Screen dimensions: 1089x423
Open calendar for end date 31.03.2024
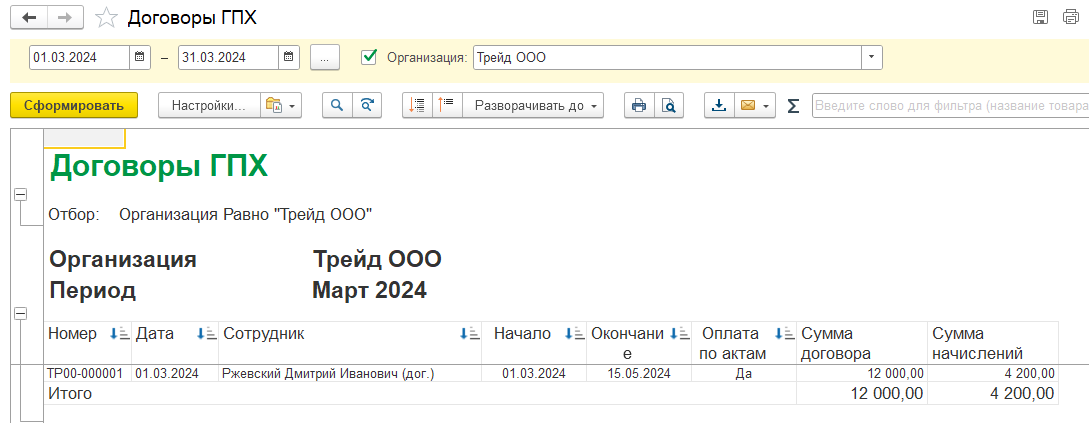coord(289,58)
